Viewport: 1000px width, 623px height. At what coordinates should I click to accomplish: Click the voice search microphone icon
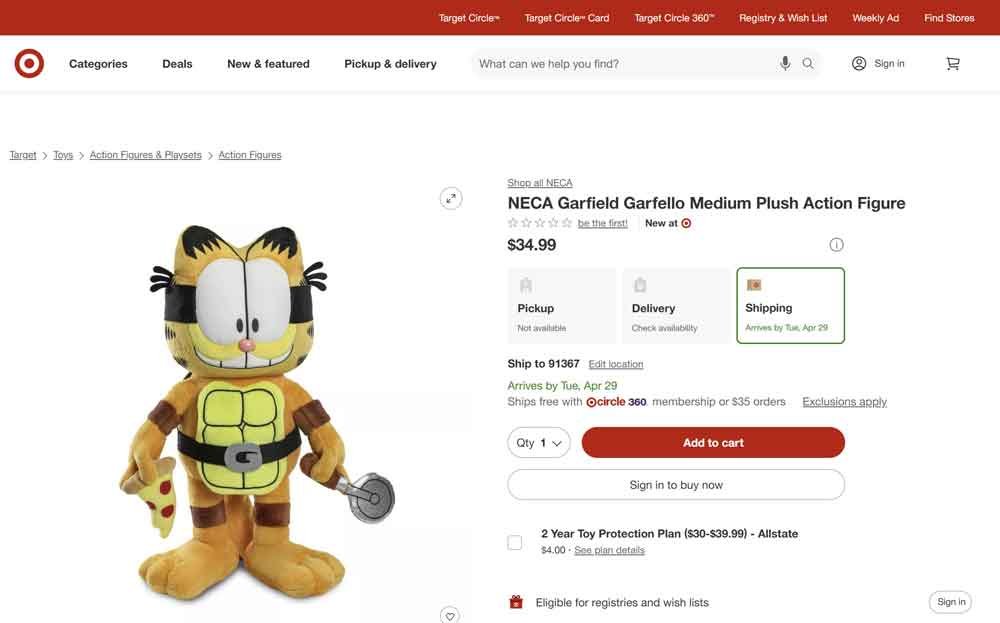784,63
